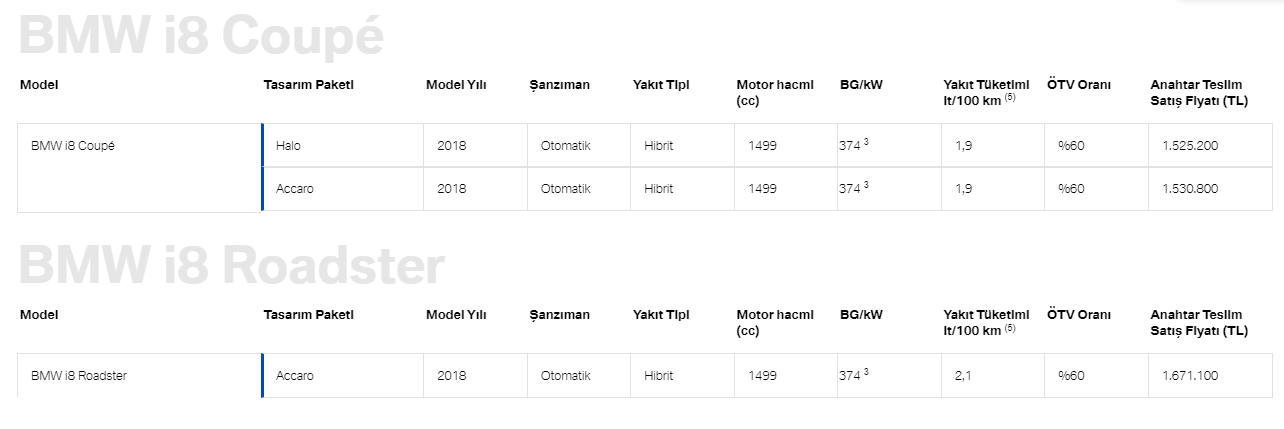Click the Halo price 1.525.200

click(1190, 146)
